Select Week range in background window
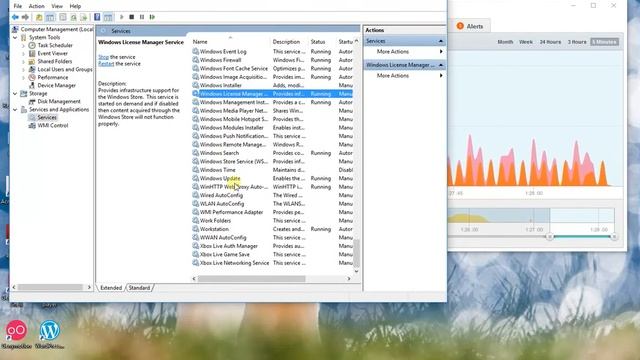 (526, 42)
